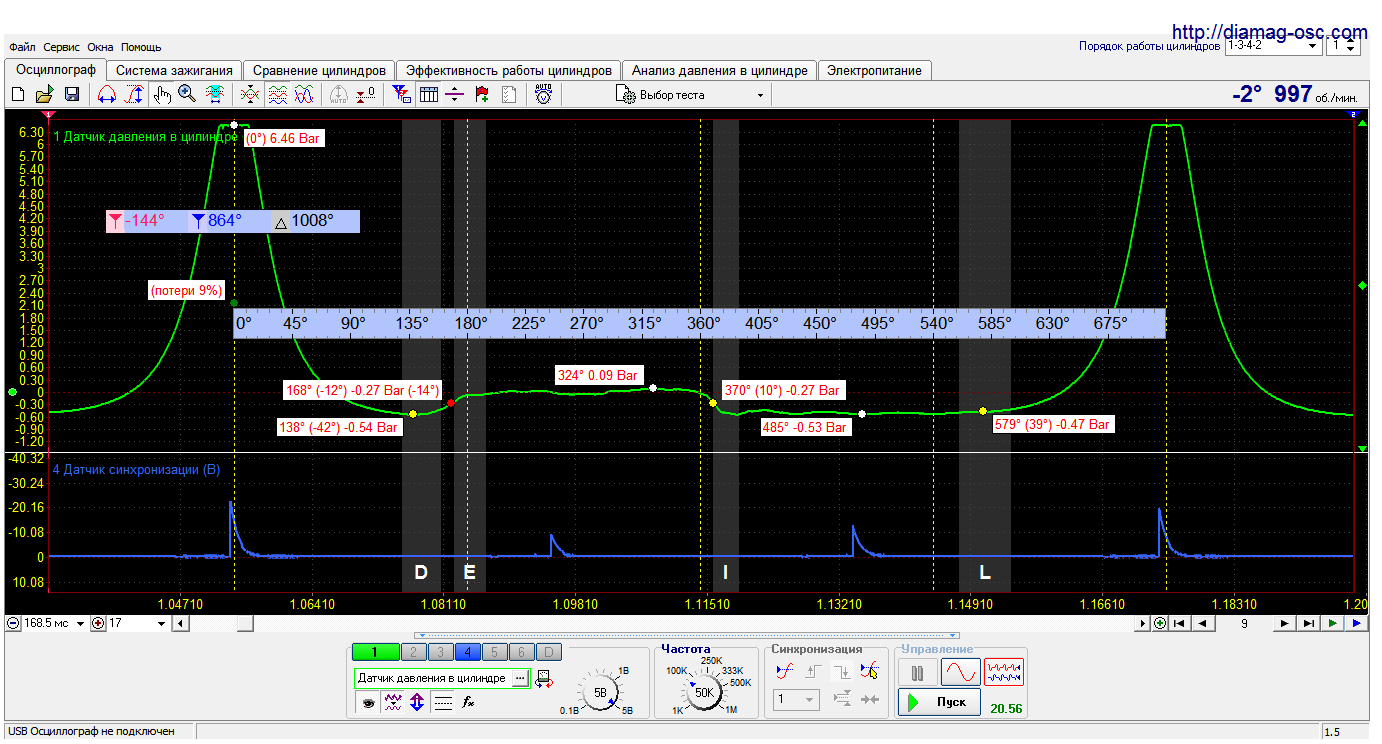The height and width of the screenshot is (744, 1382).
Task: Click the 50K frequency knob
Action: [x=704, y=692]
